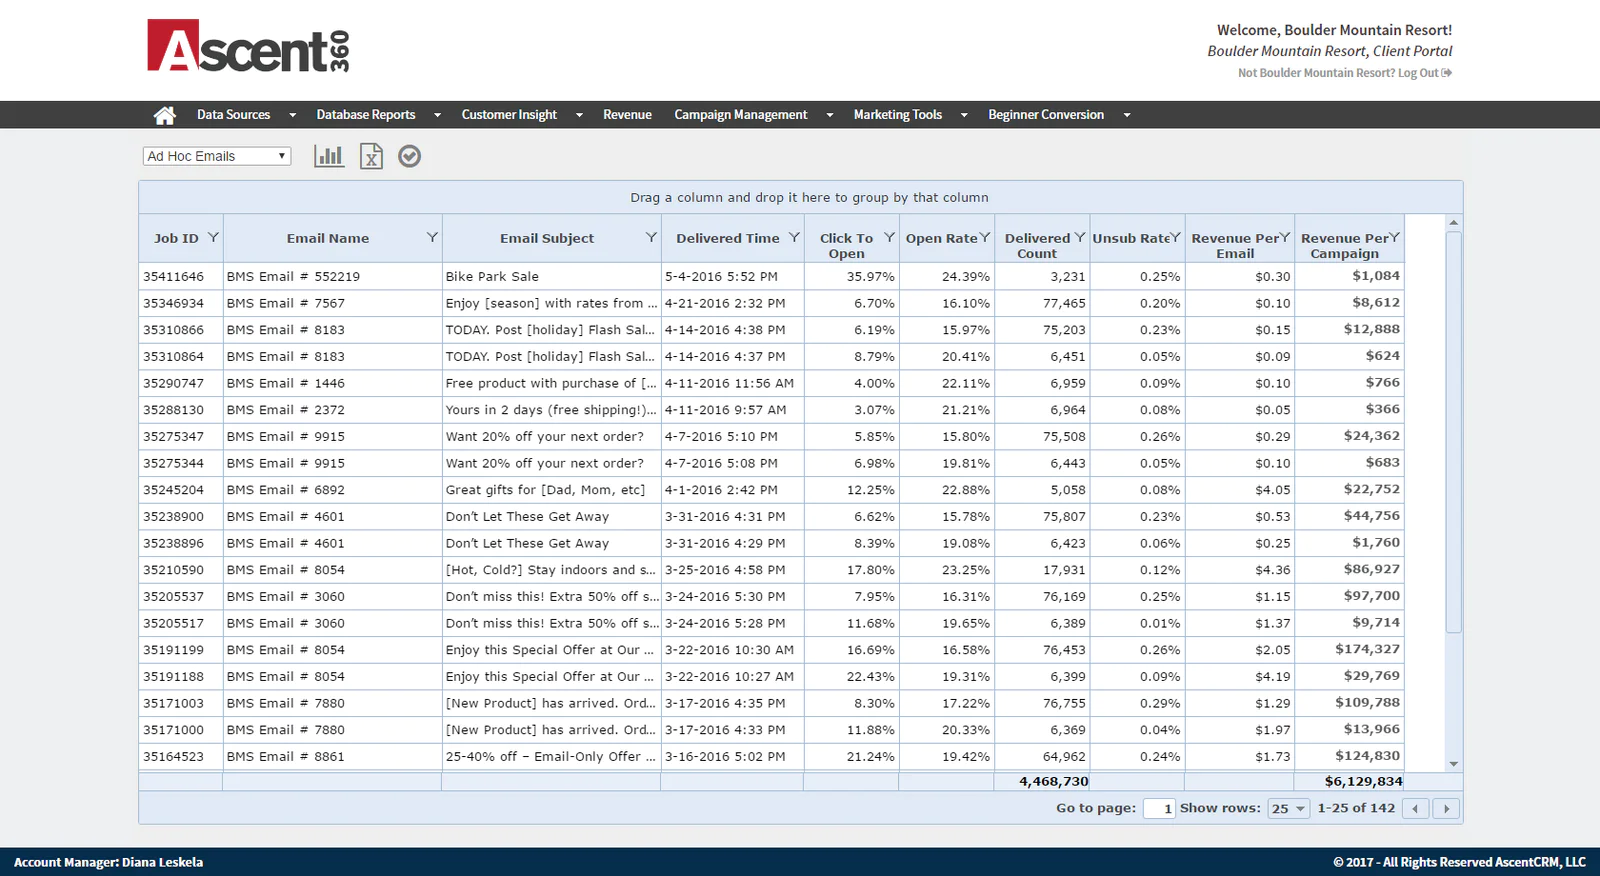Open the Beginner Conversion menu

pyautogui.click(x=1046, y=115)
